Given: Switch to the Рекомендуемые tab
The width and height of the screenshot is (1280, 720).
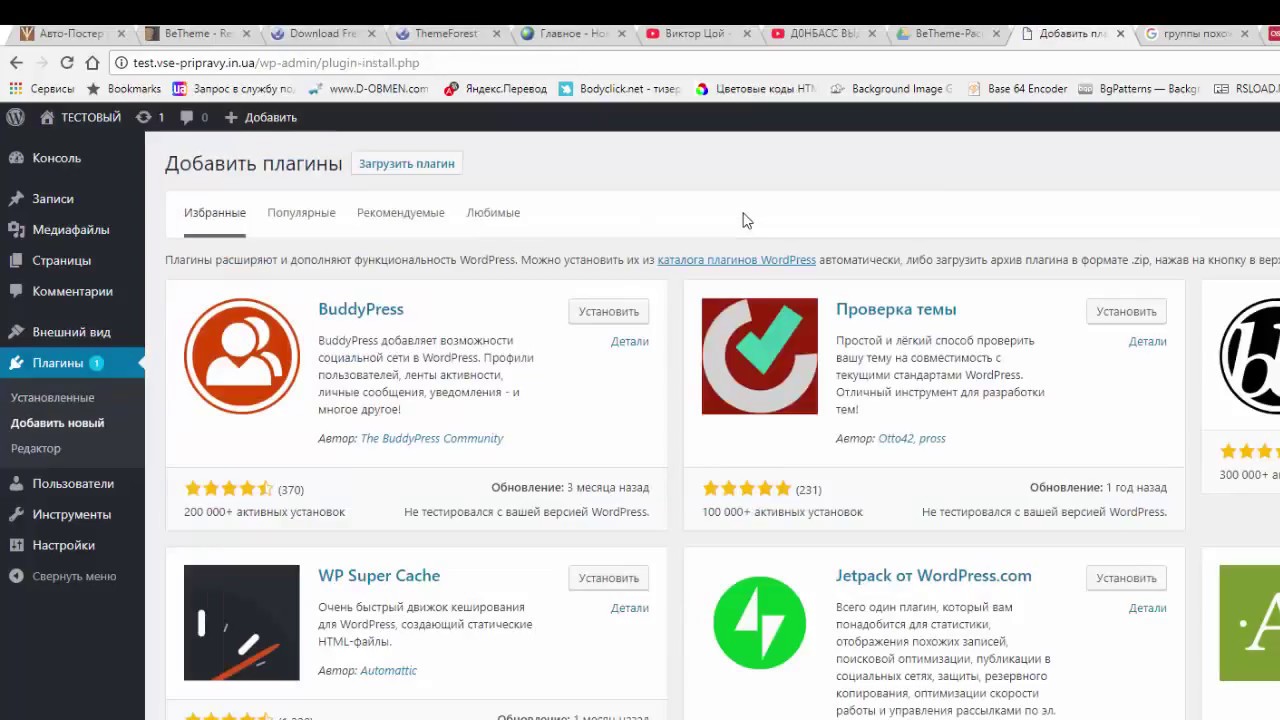Looking at the screenshot, I should [400, 213].
